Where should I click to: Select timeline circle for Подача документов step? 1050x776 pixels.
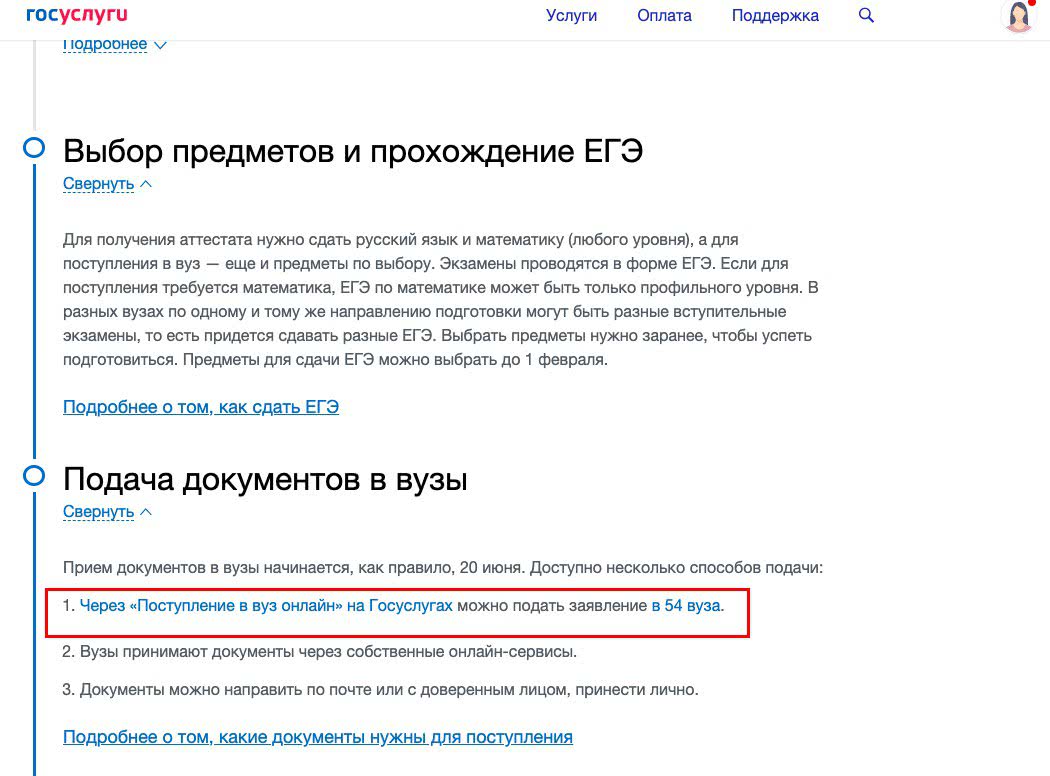tap(34, 475)
